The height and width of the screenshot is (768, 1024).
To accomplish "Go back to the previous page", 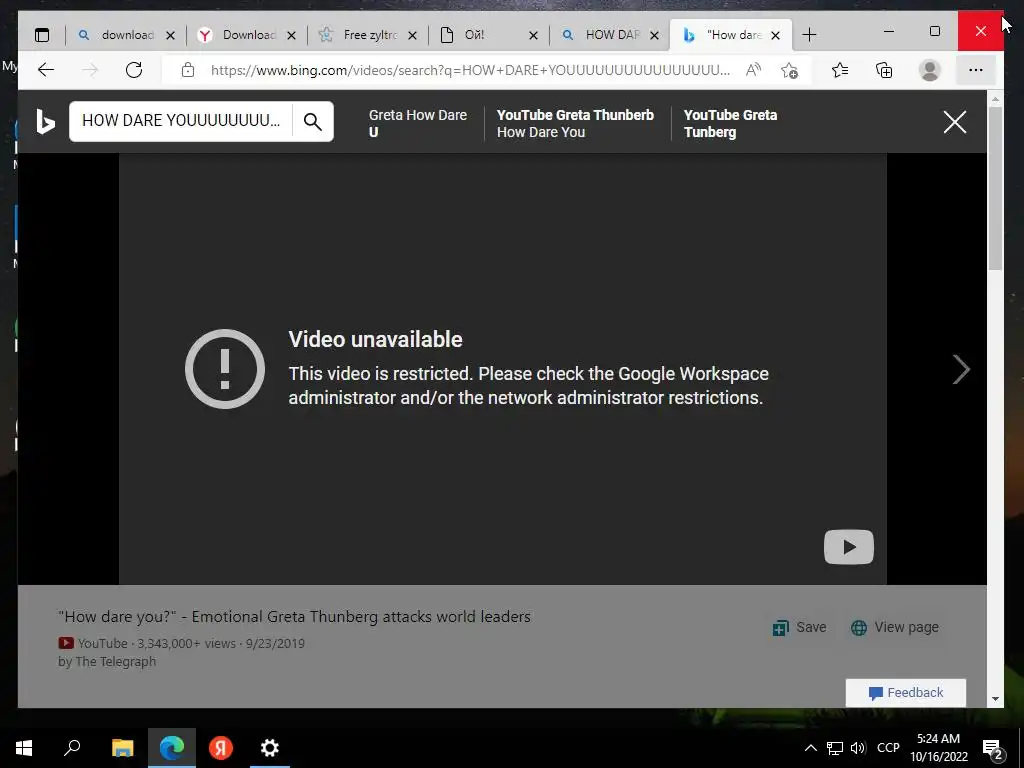I will [x=46, y=70].
